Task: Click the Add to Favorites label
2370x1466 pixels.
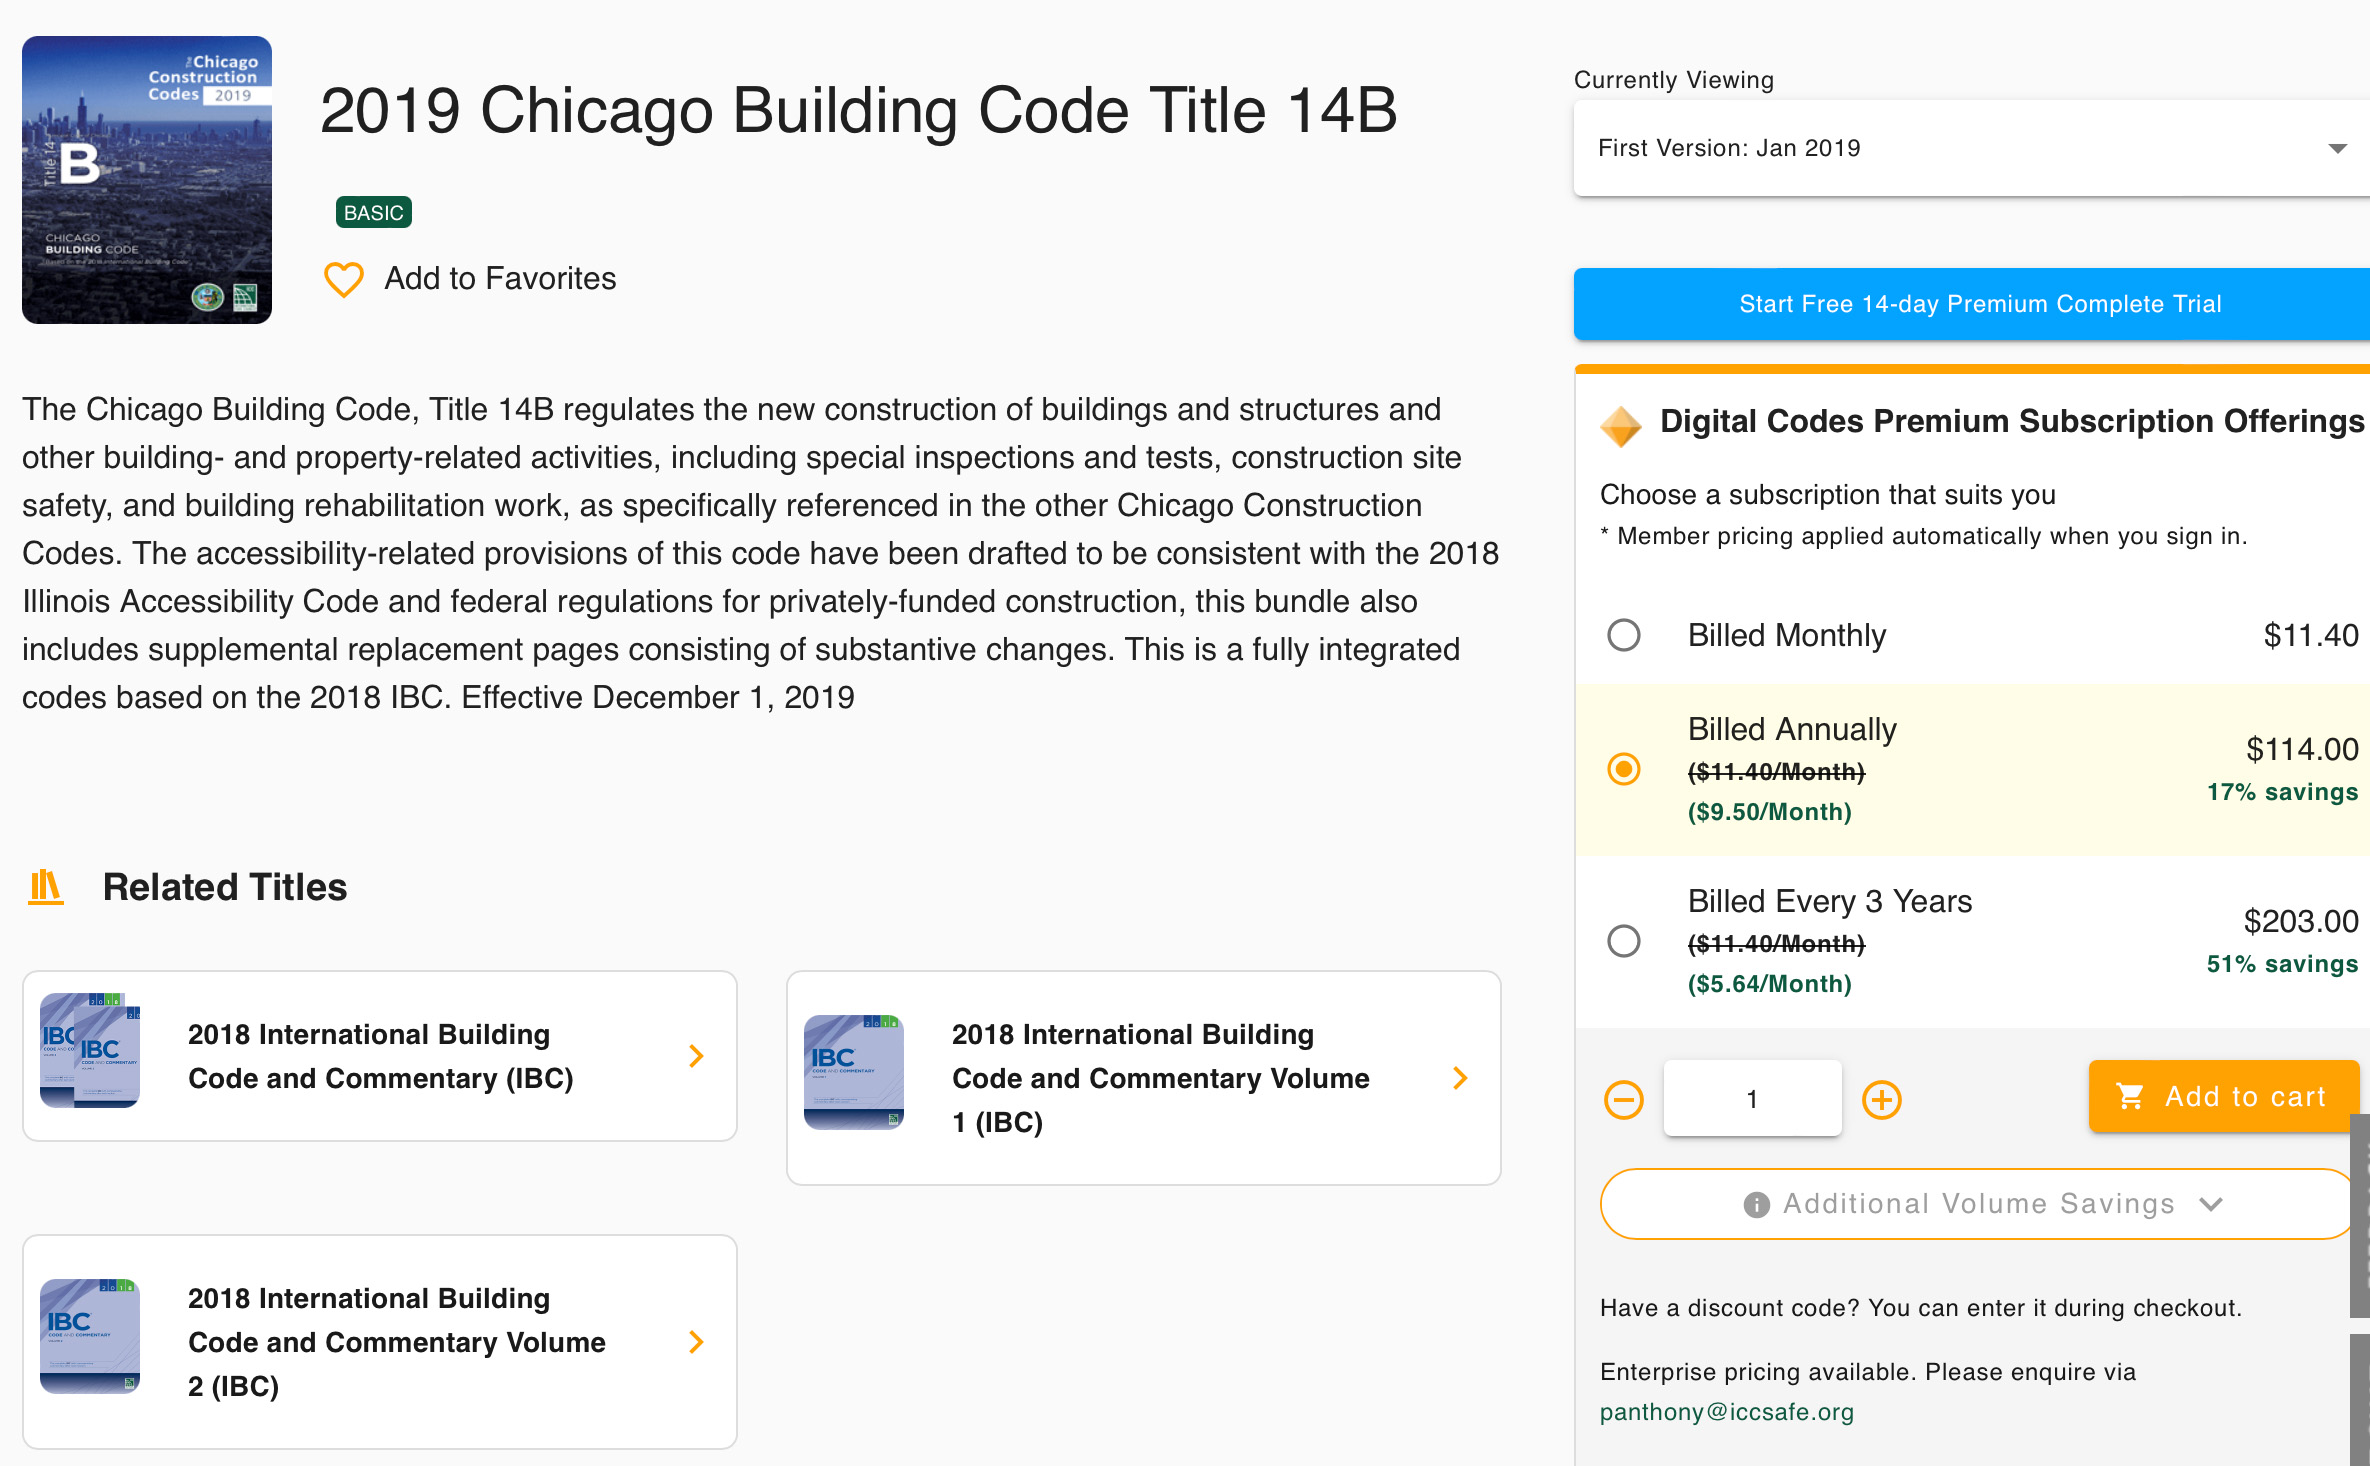Action: tap(500, 278)
